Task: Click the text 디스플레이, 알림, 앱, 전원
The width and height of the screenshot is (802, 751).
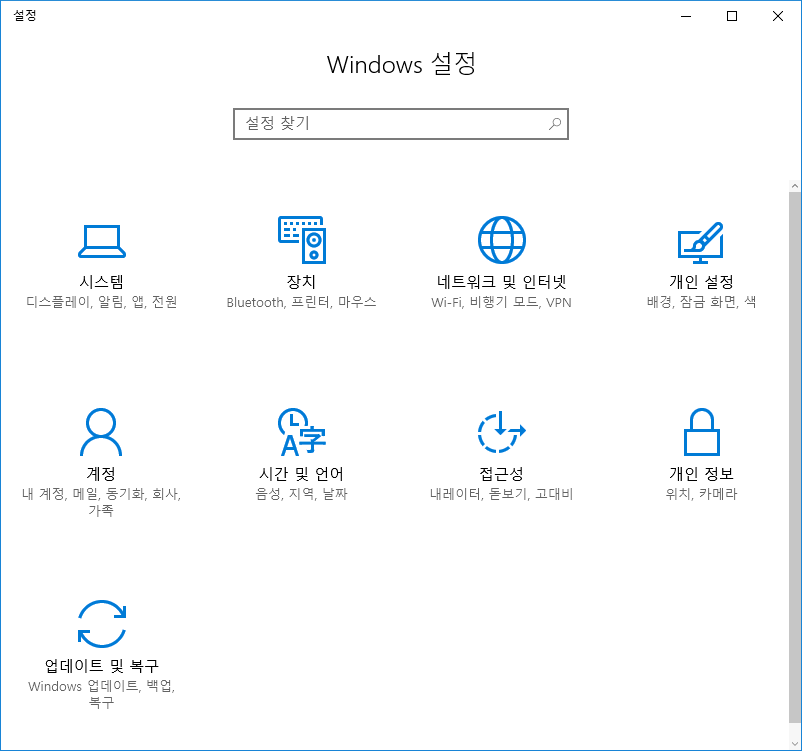Action: pos(102,302)
